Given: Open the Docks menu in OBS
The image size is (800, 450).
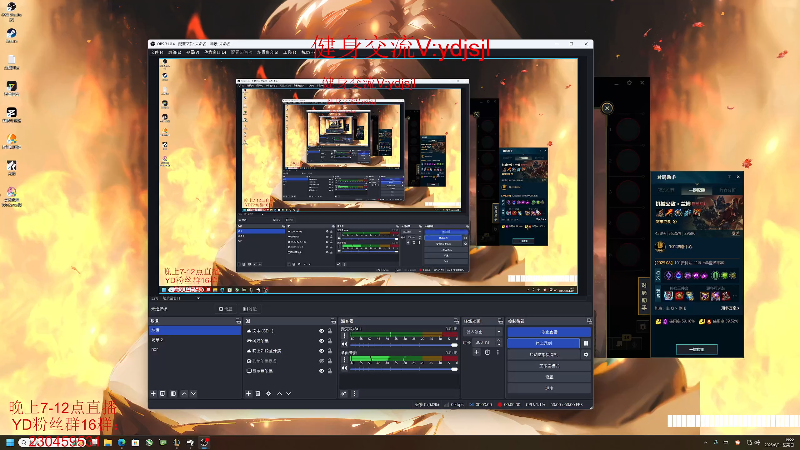Looking at the screenshot, I should [x=215, y=53].
